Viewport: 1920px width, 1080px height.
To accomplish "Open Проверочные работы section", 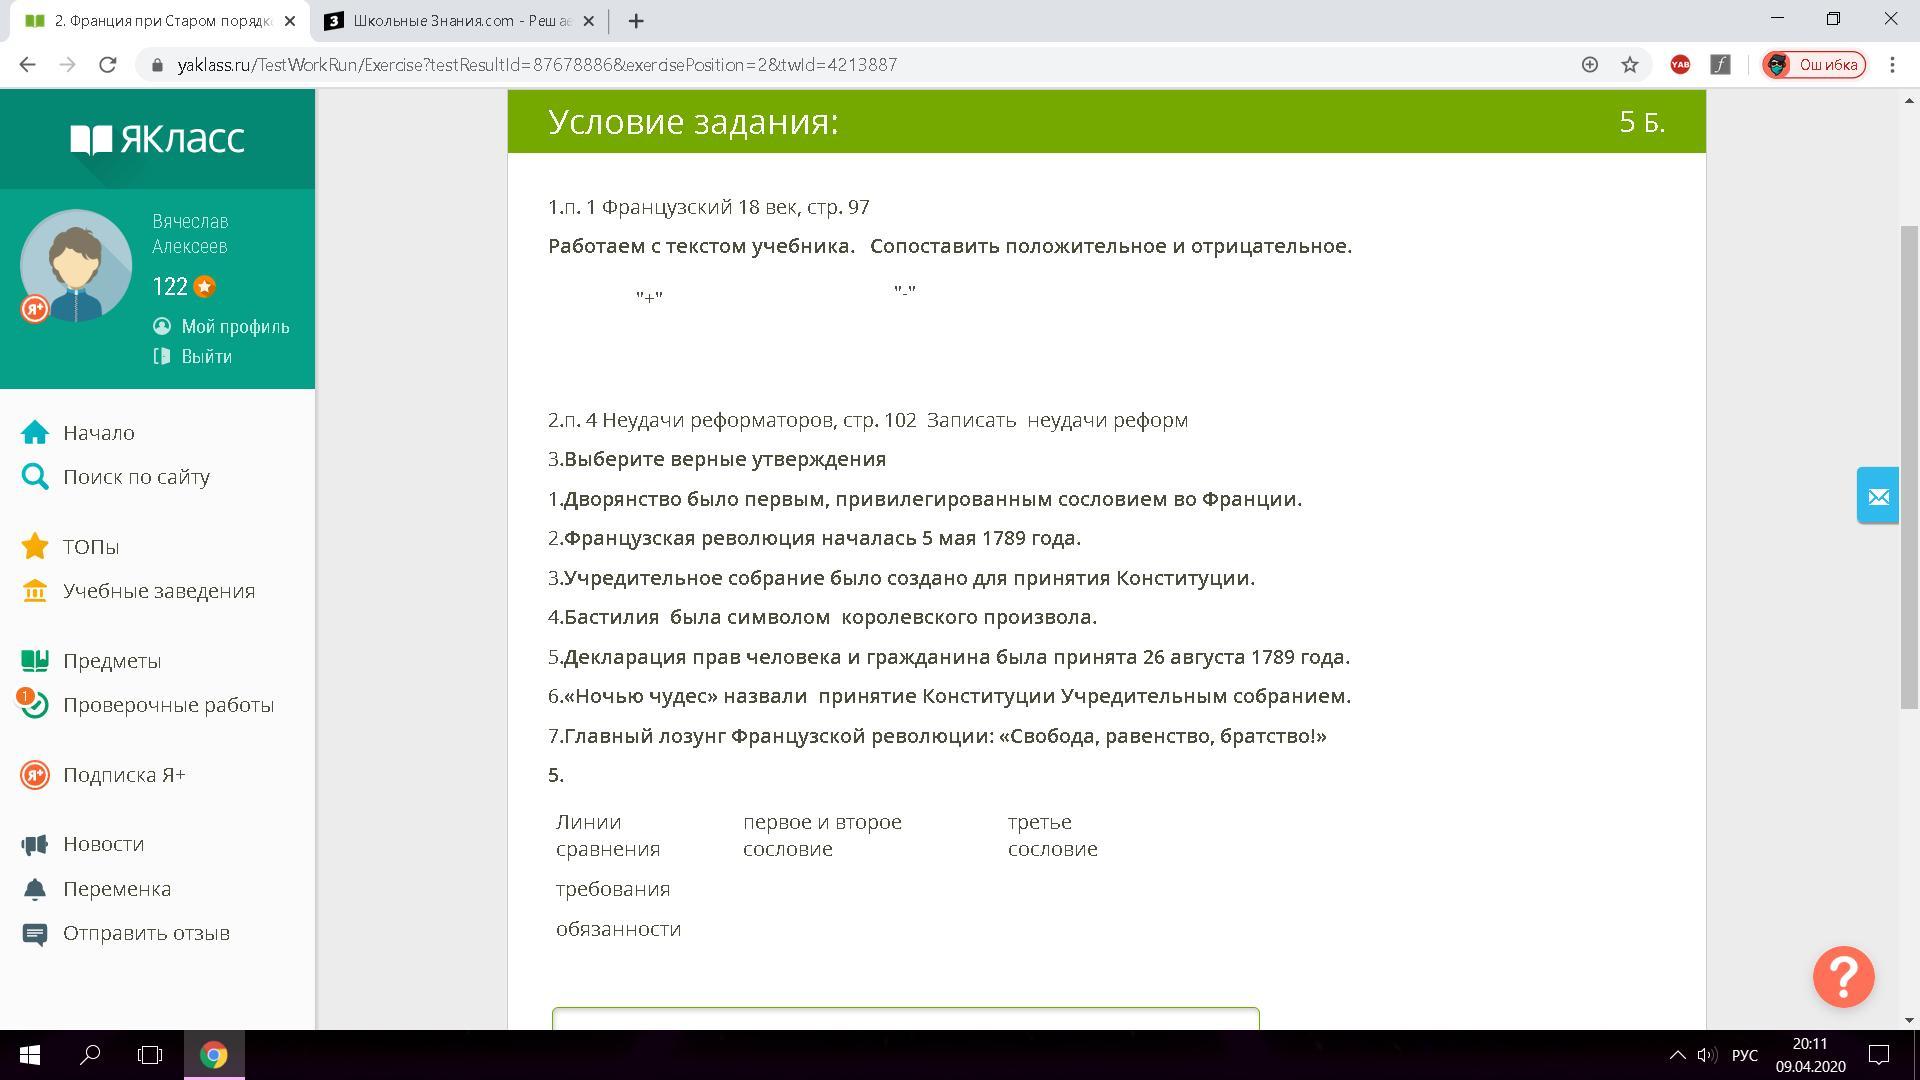I will coord(168,705).
